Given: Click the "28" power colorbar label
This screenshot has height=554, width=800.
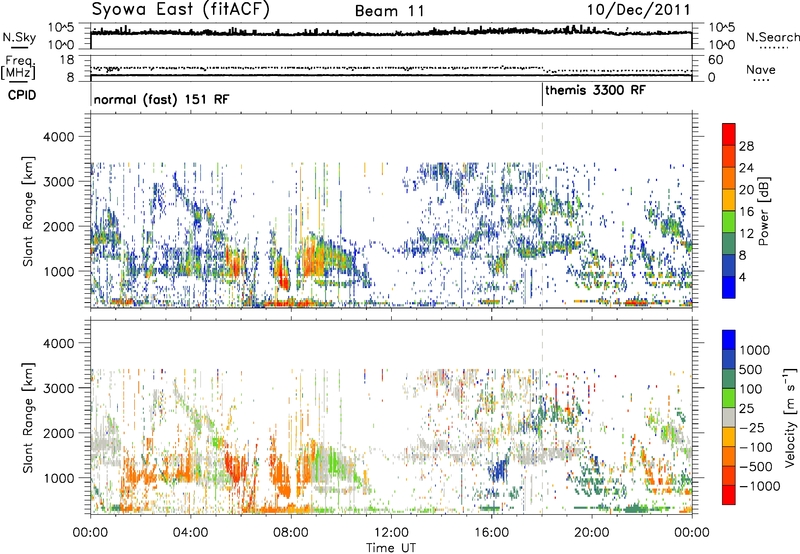Looking at the screenshot, I should pos(746,146).
